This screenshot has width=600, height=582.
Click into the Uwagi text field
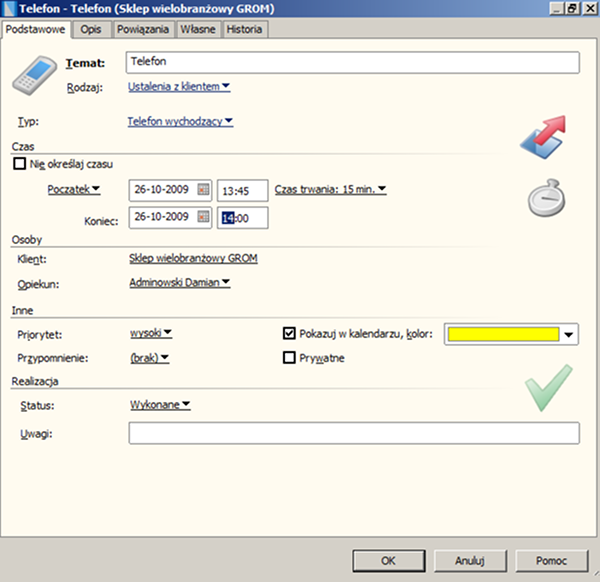tap(353, 433)
